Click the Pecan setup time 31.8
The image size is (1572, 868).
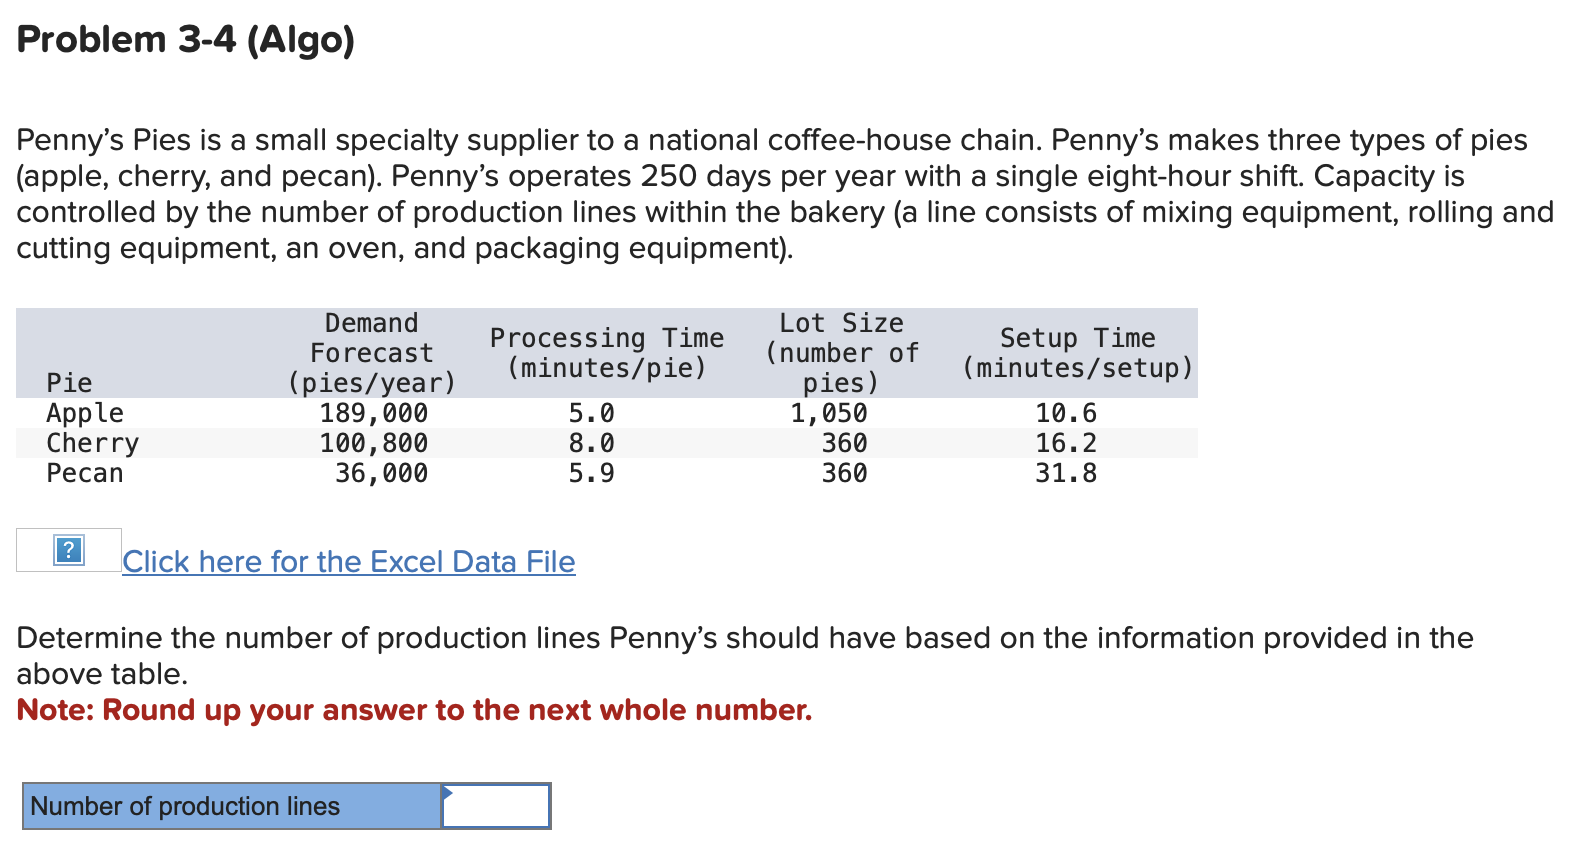(1066, 473)
